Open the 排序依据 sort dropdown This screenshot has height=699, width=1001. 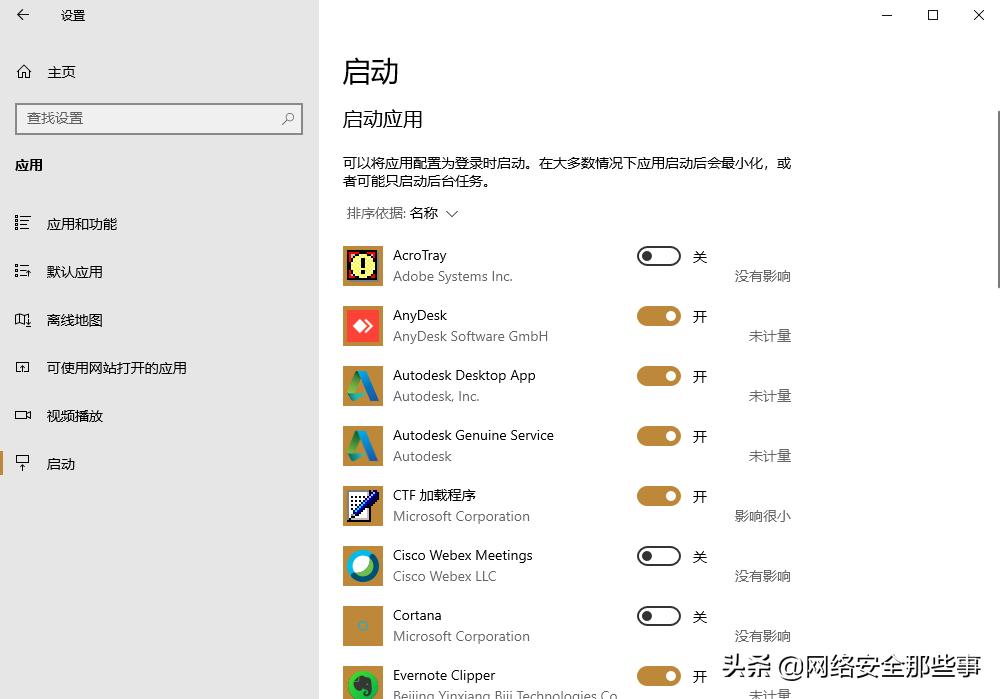[x=400, y=213]
